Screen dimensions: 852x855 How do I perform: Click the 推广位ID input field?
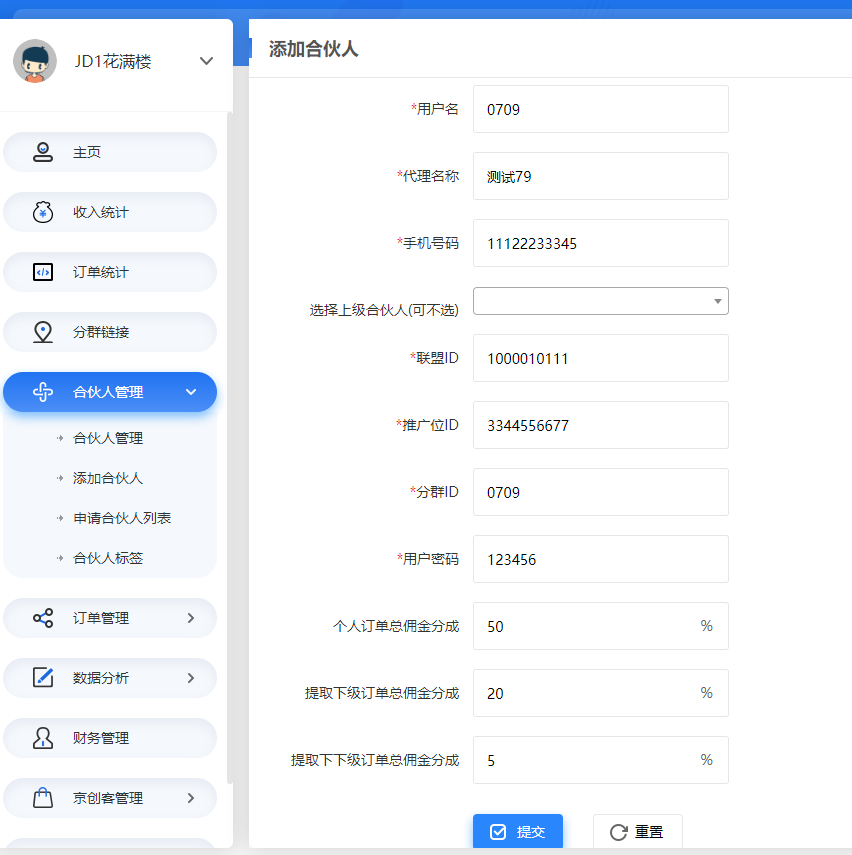pos(601,425)
